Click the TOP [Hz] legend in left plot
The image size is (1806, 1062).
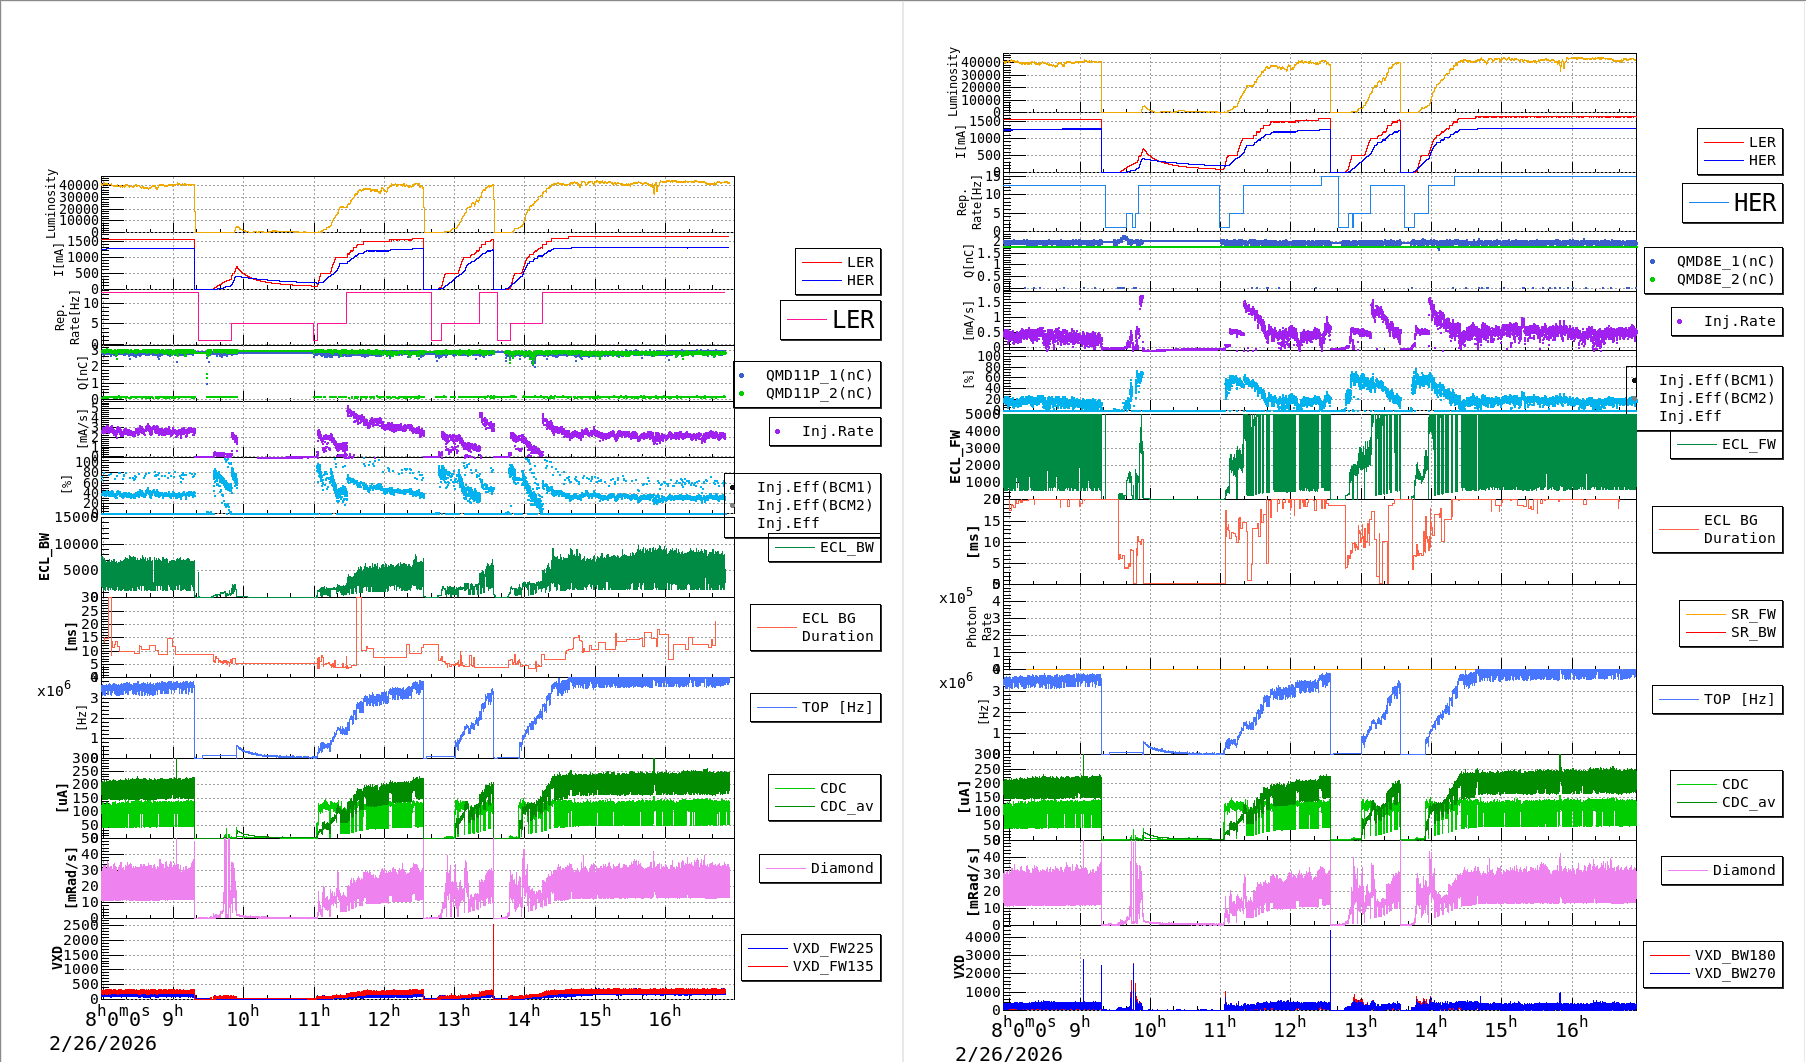(816, 707)
